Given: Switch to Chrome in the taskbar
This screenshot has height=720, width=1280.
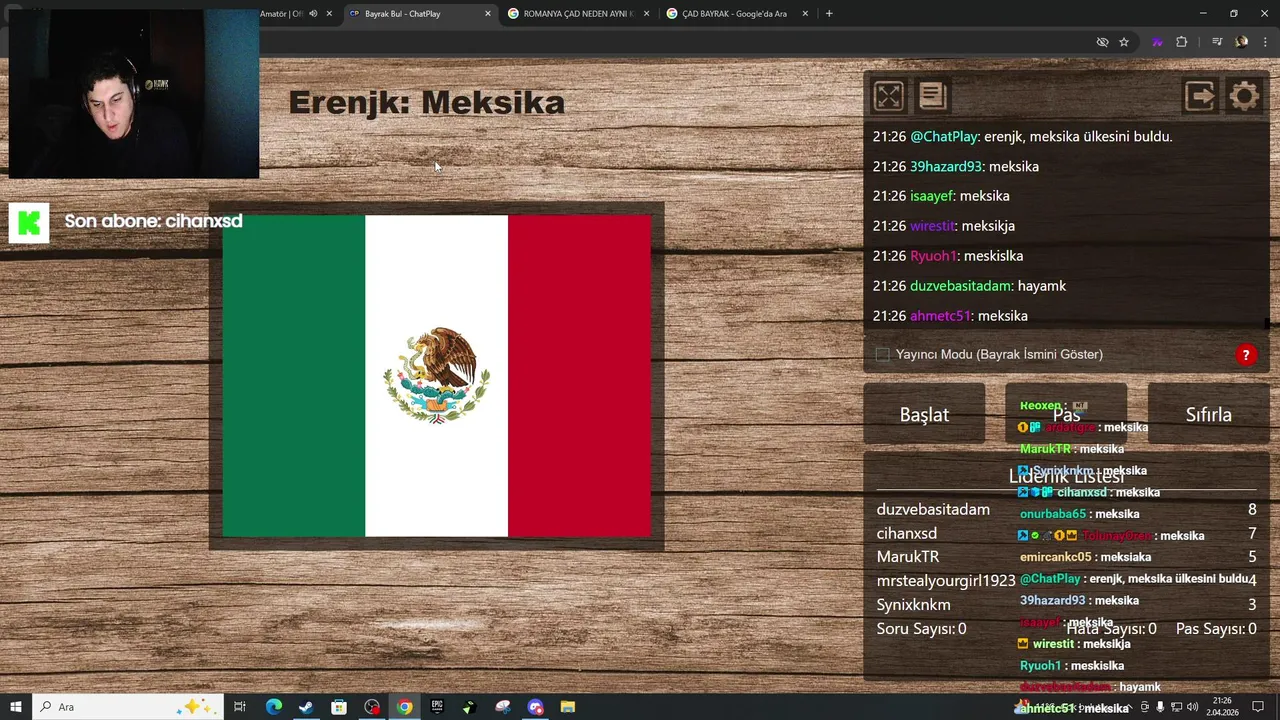Looking at the screenshot, I should point(404,707).
